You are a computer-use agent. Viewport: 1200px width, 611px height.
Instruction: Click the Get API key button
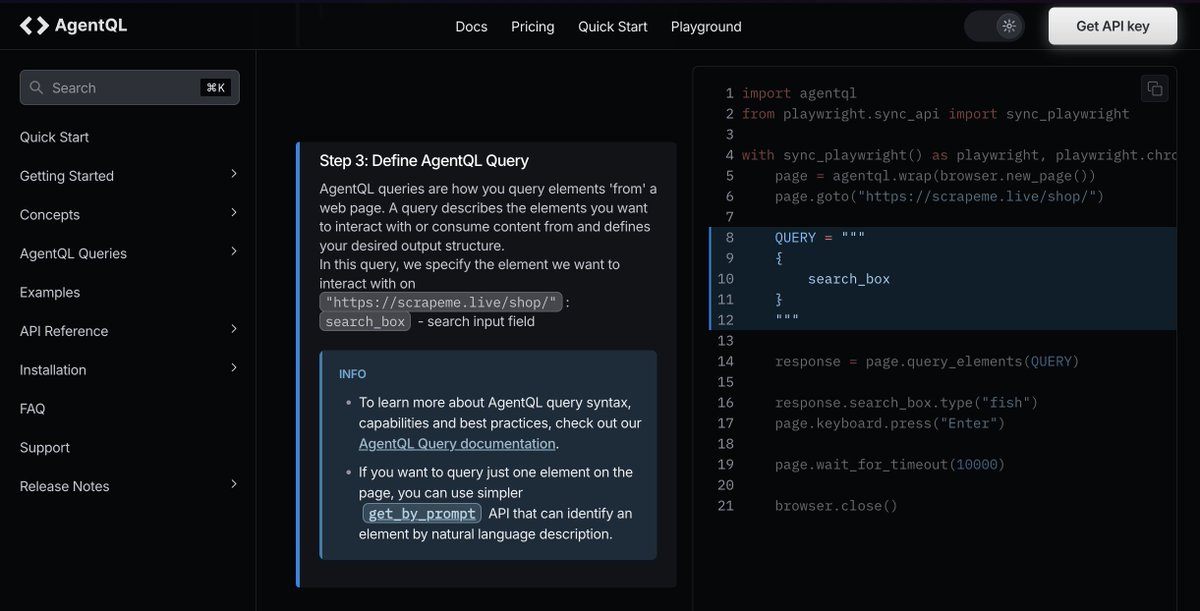[1113, 26]
